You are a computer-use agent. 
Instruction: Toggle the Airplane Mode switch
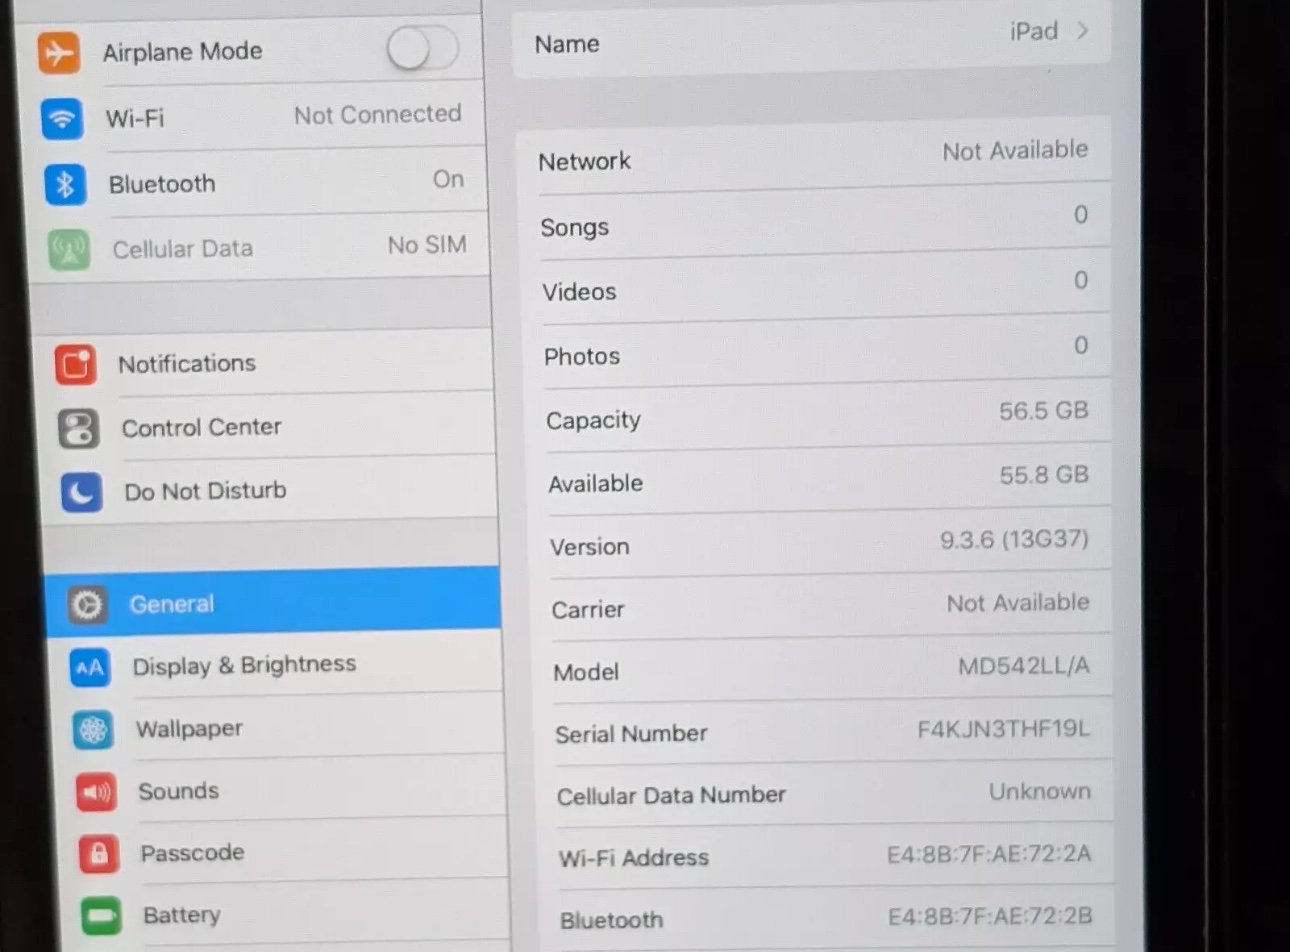pyautogui.click(x=423, y=47)
